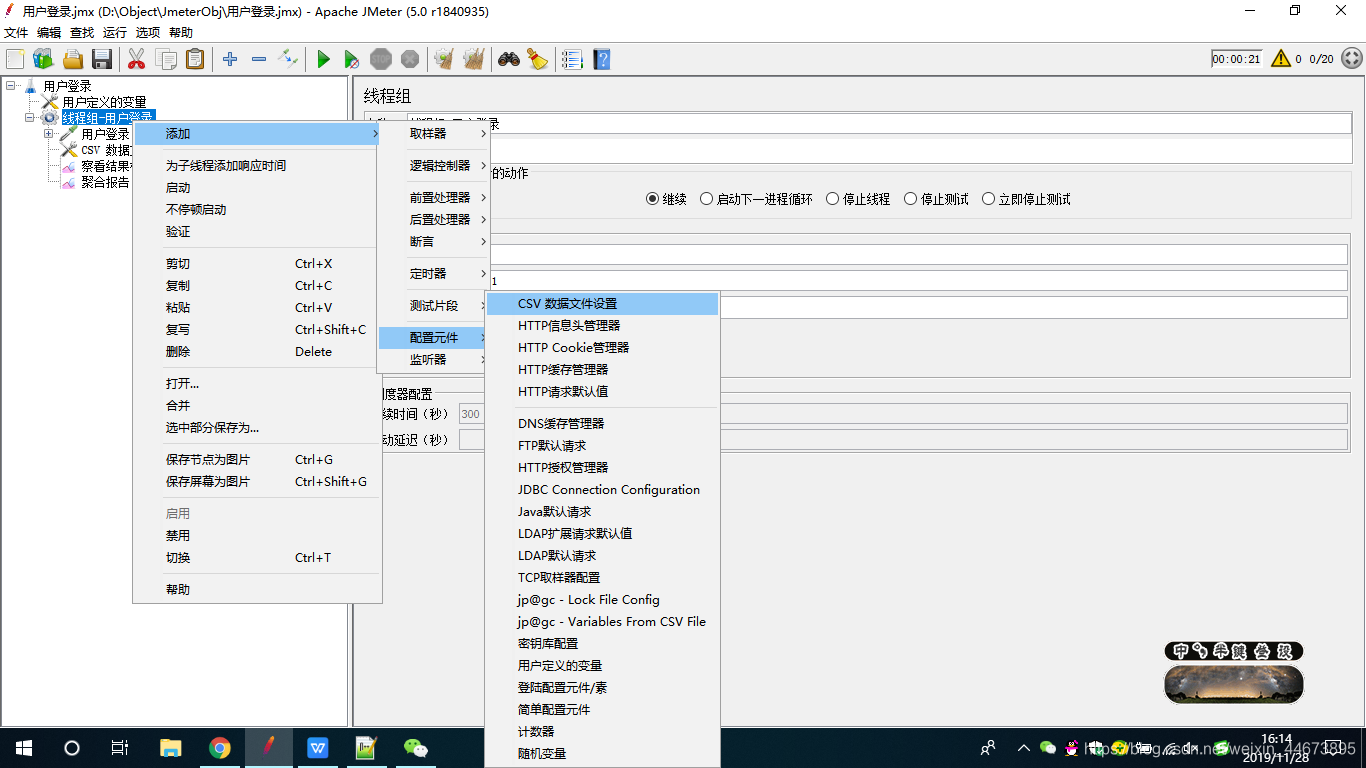Click the Stop sign icon

tap(381, 59)
